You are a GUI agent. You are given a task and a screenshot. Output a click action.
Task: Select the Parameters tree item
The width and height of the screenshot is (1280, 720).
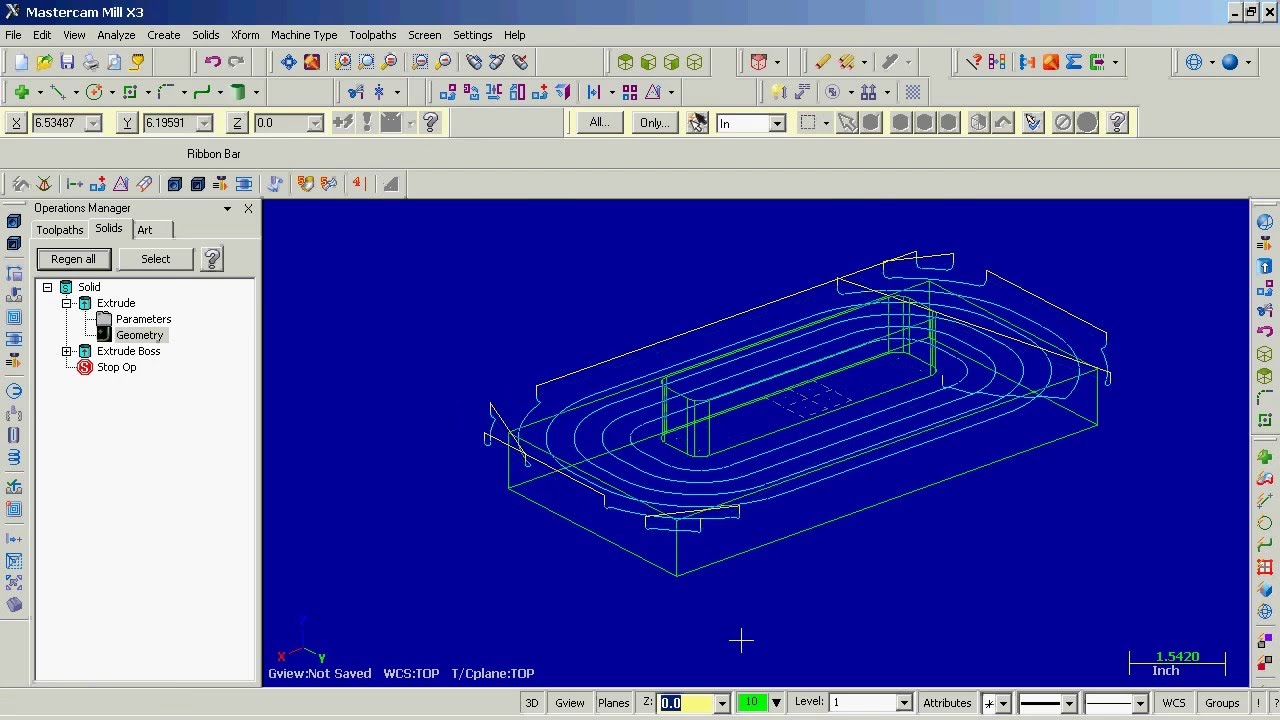click(x=143, y=319)
